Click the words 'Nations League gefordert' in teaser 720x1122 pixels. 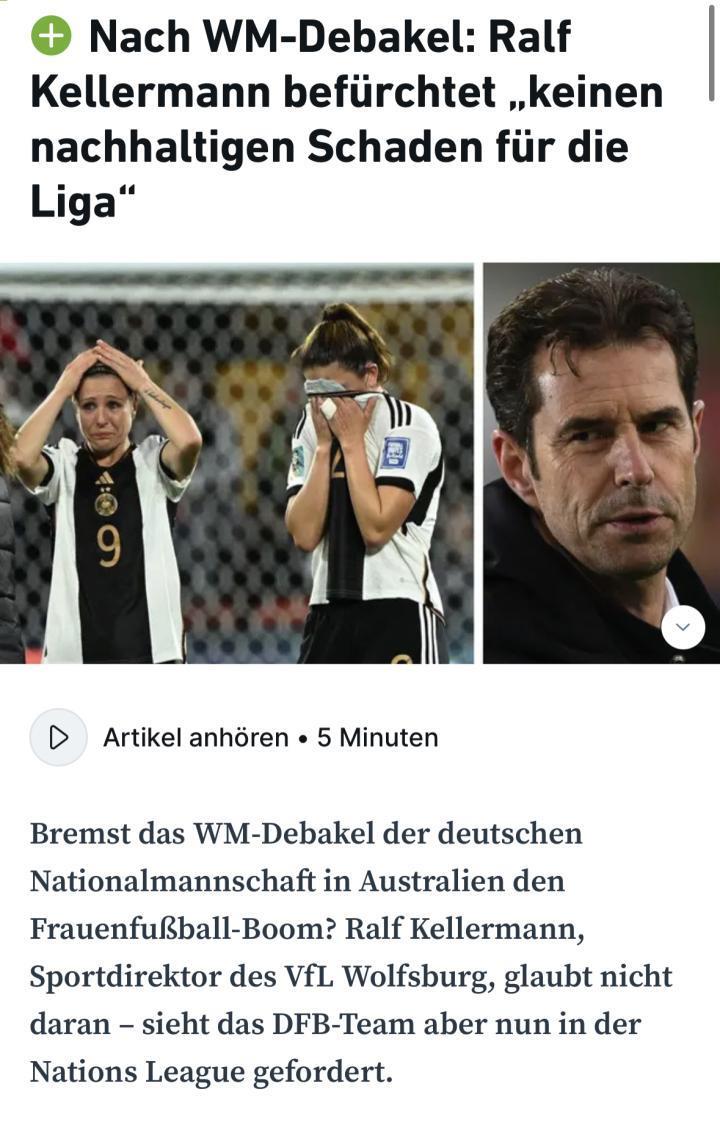212,1072
